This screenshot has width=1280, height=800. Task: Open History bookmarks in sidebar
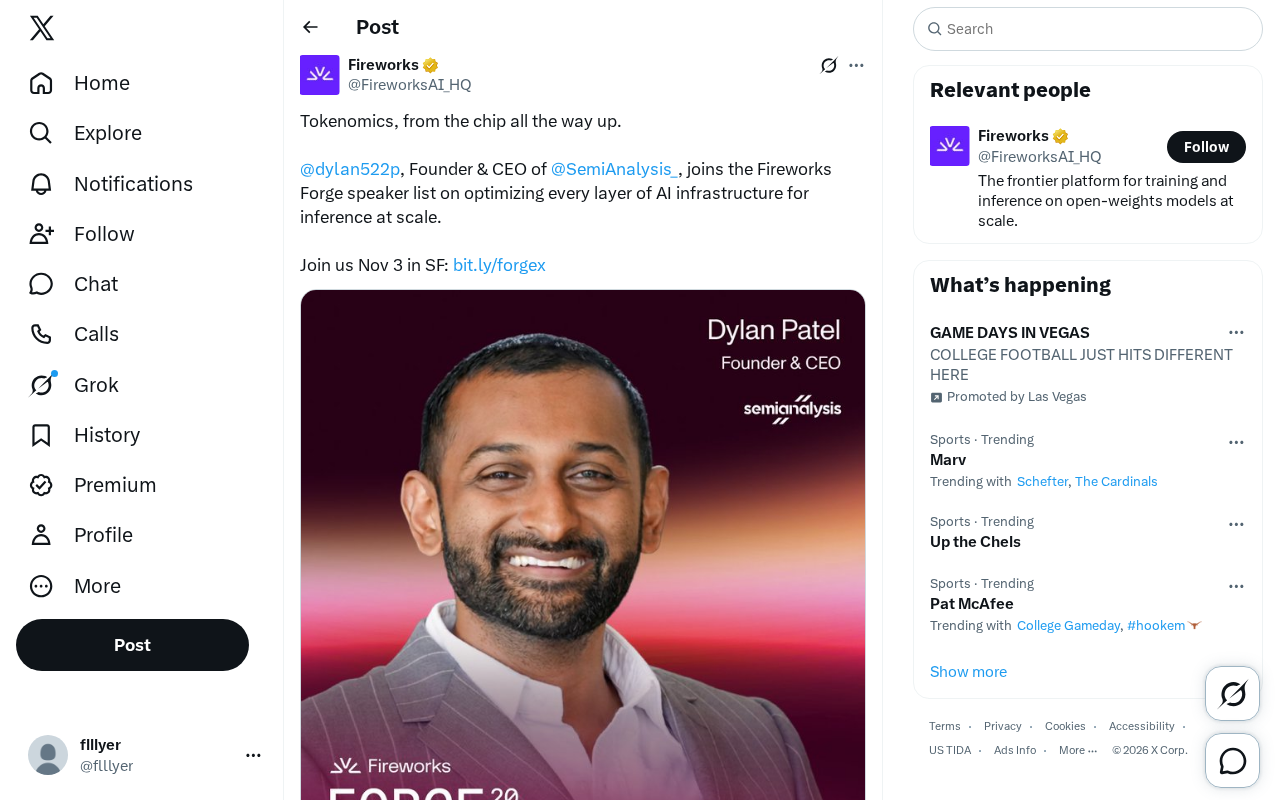[x=85, y=435]
